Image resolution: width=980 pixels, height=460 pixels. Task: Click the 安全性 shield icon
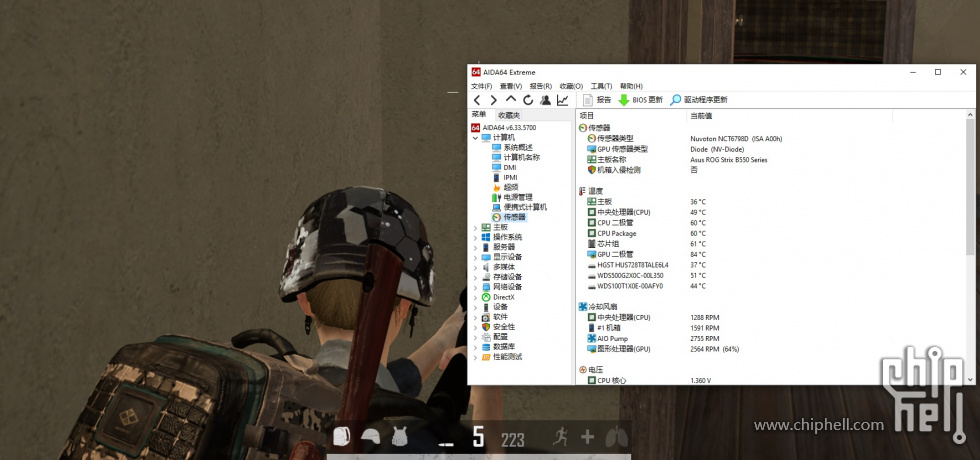(486, 327)
